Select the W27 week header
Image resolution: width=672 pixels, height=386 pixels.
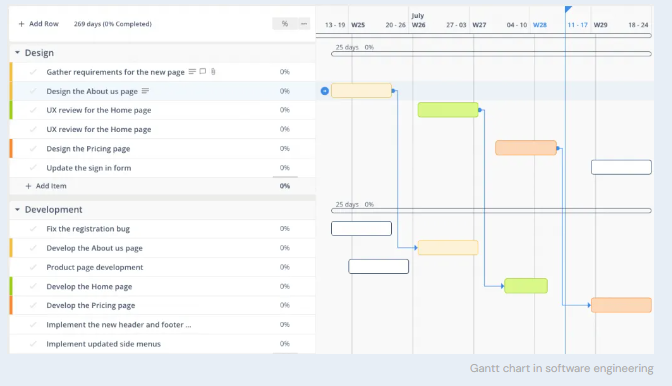tap(479, 25)
